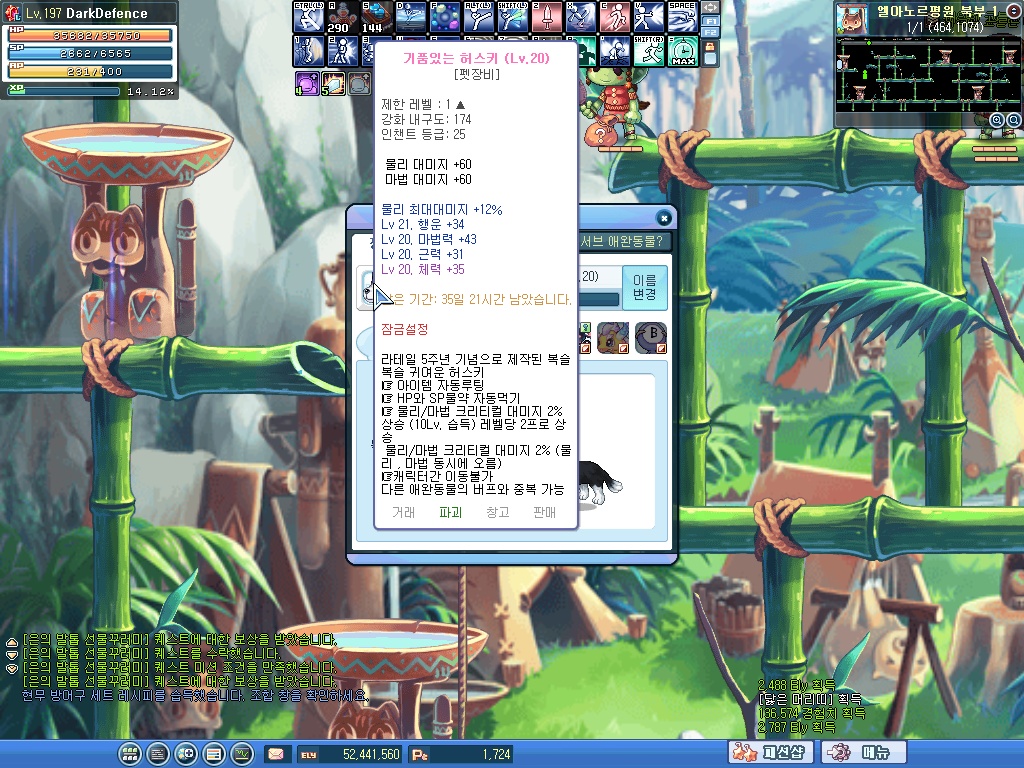The image size is (1024, 768).
Task: Click the crystal buff icon numbered 5
Action: [x=332, y=84]
